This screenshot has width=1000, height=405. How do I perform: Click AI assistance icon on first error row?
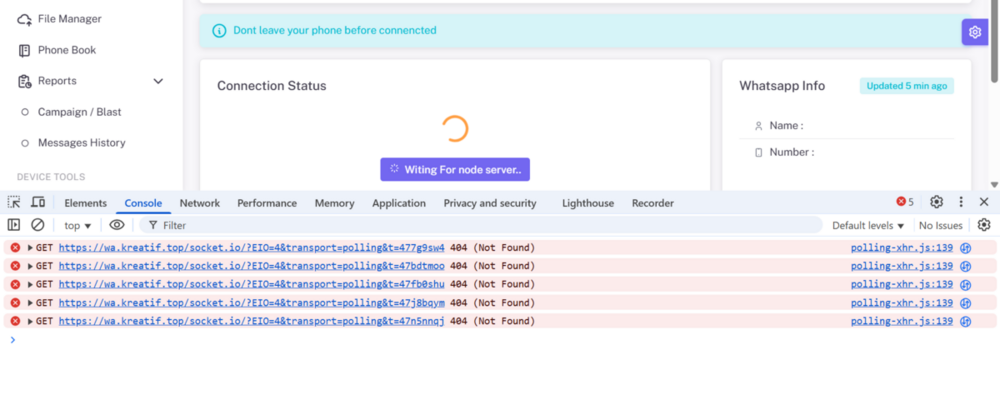(x=966, y=248)
